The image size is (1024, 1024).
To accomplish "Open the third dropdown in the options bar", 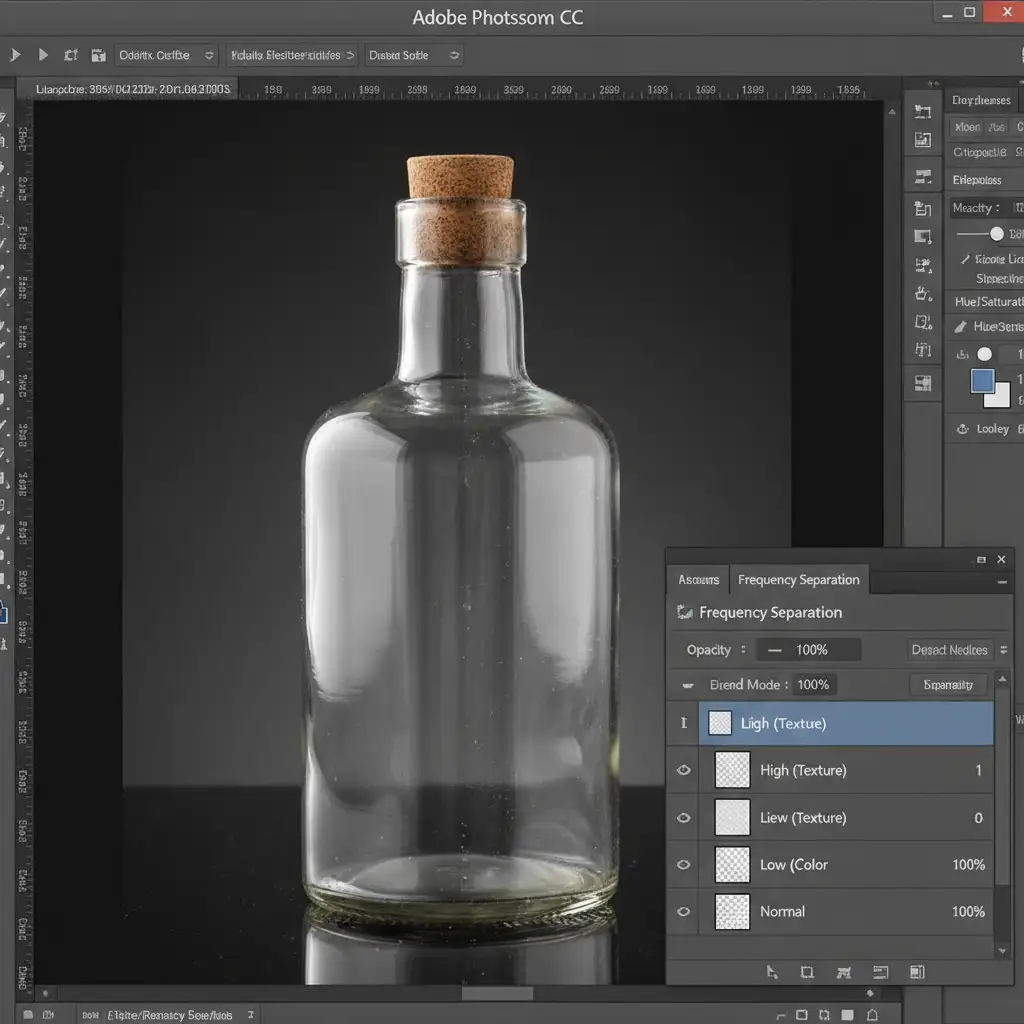I will (414, 55).
